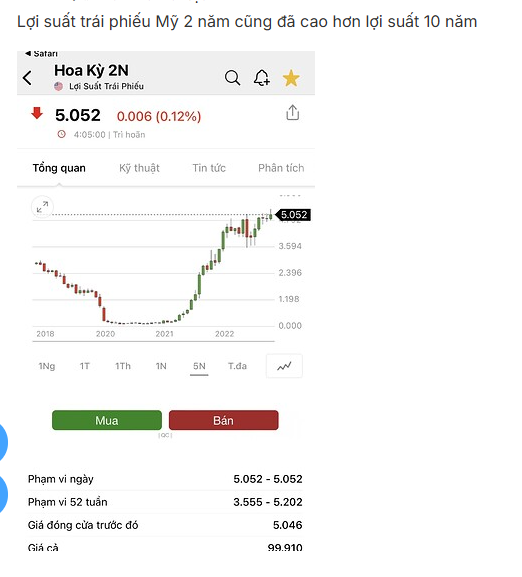Select 1Ng chart range
522x577 pixels.
(47, 366)
